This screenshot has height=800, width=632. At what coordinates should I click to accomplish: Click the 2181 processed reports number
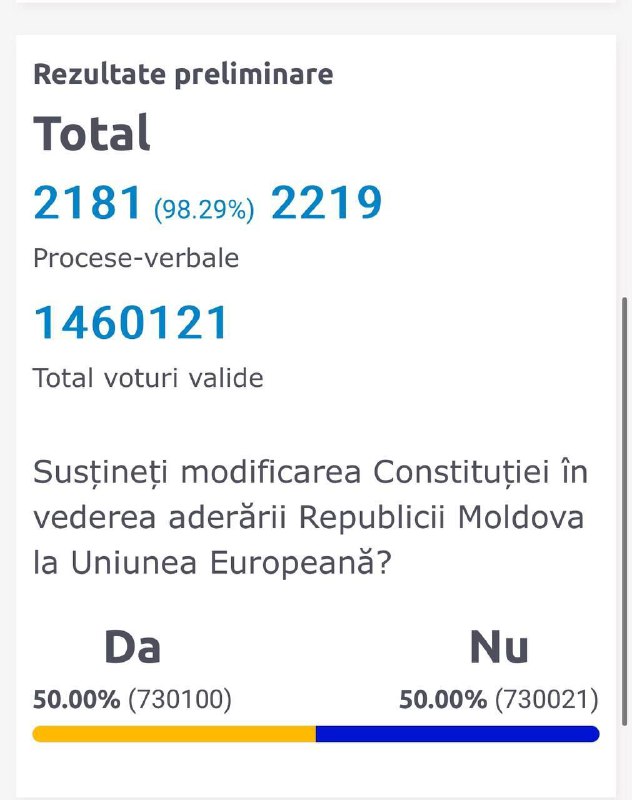coord(88,204)
